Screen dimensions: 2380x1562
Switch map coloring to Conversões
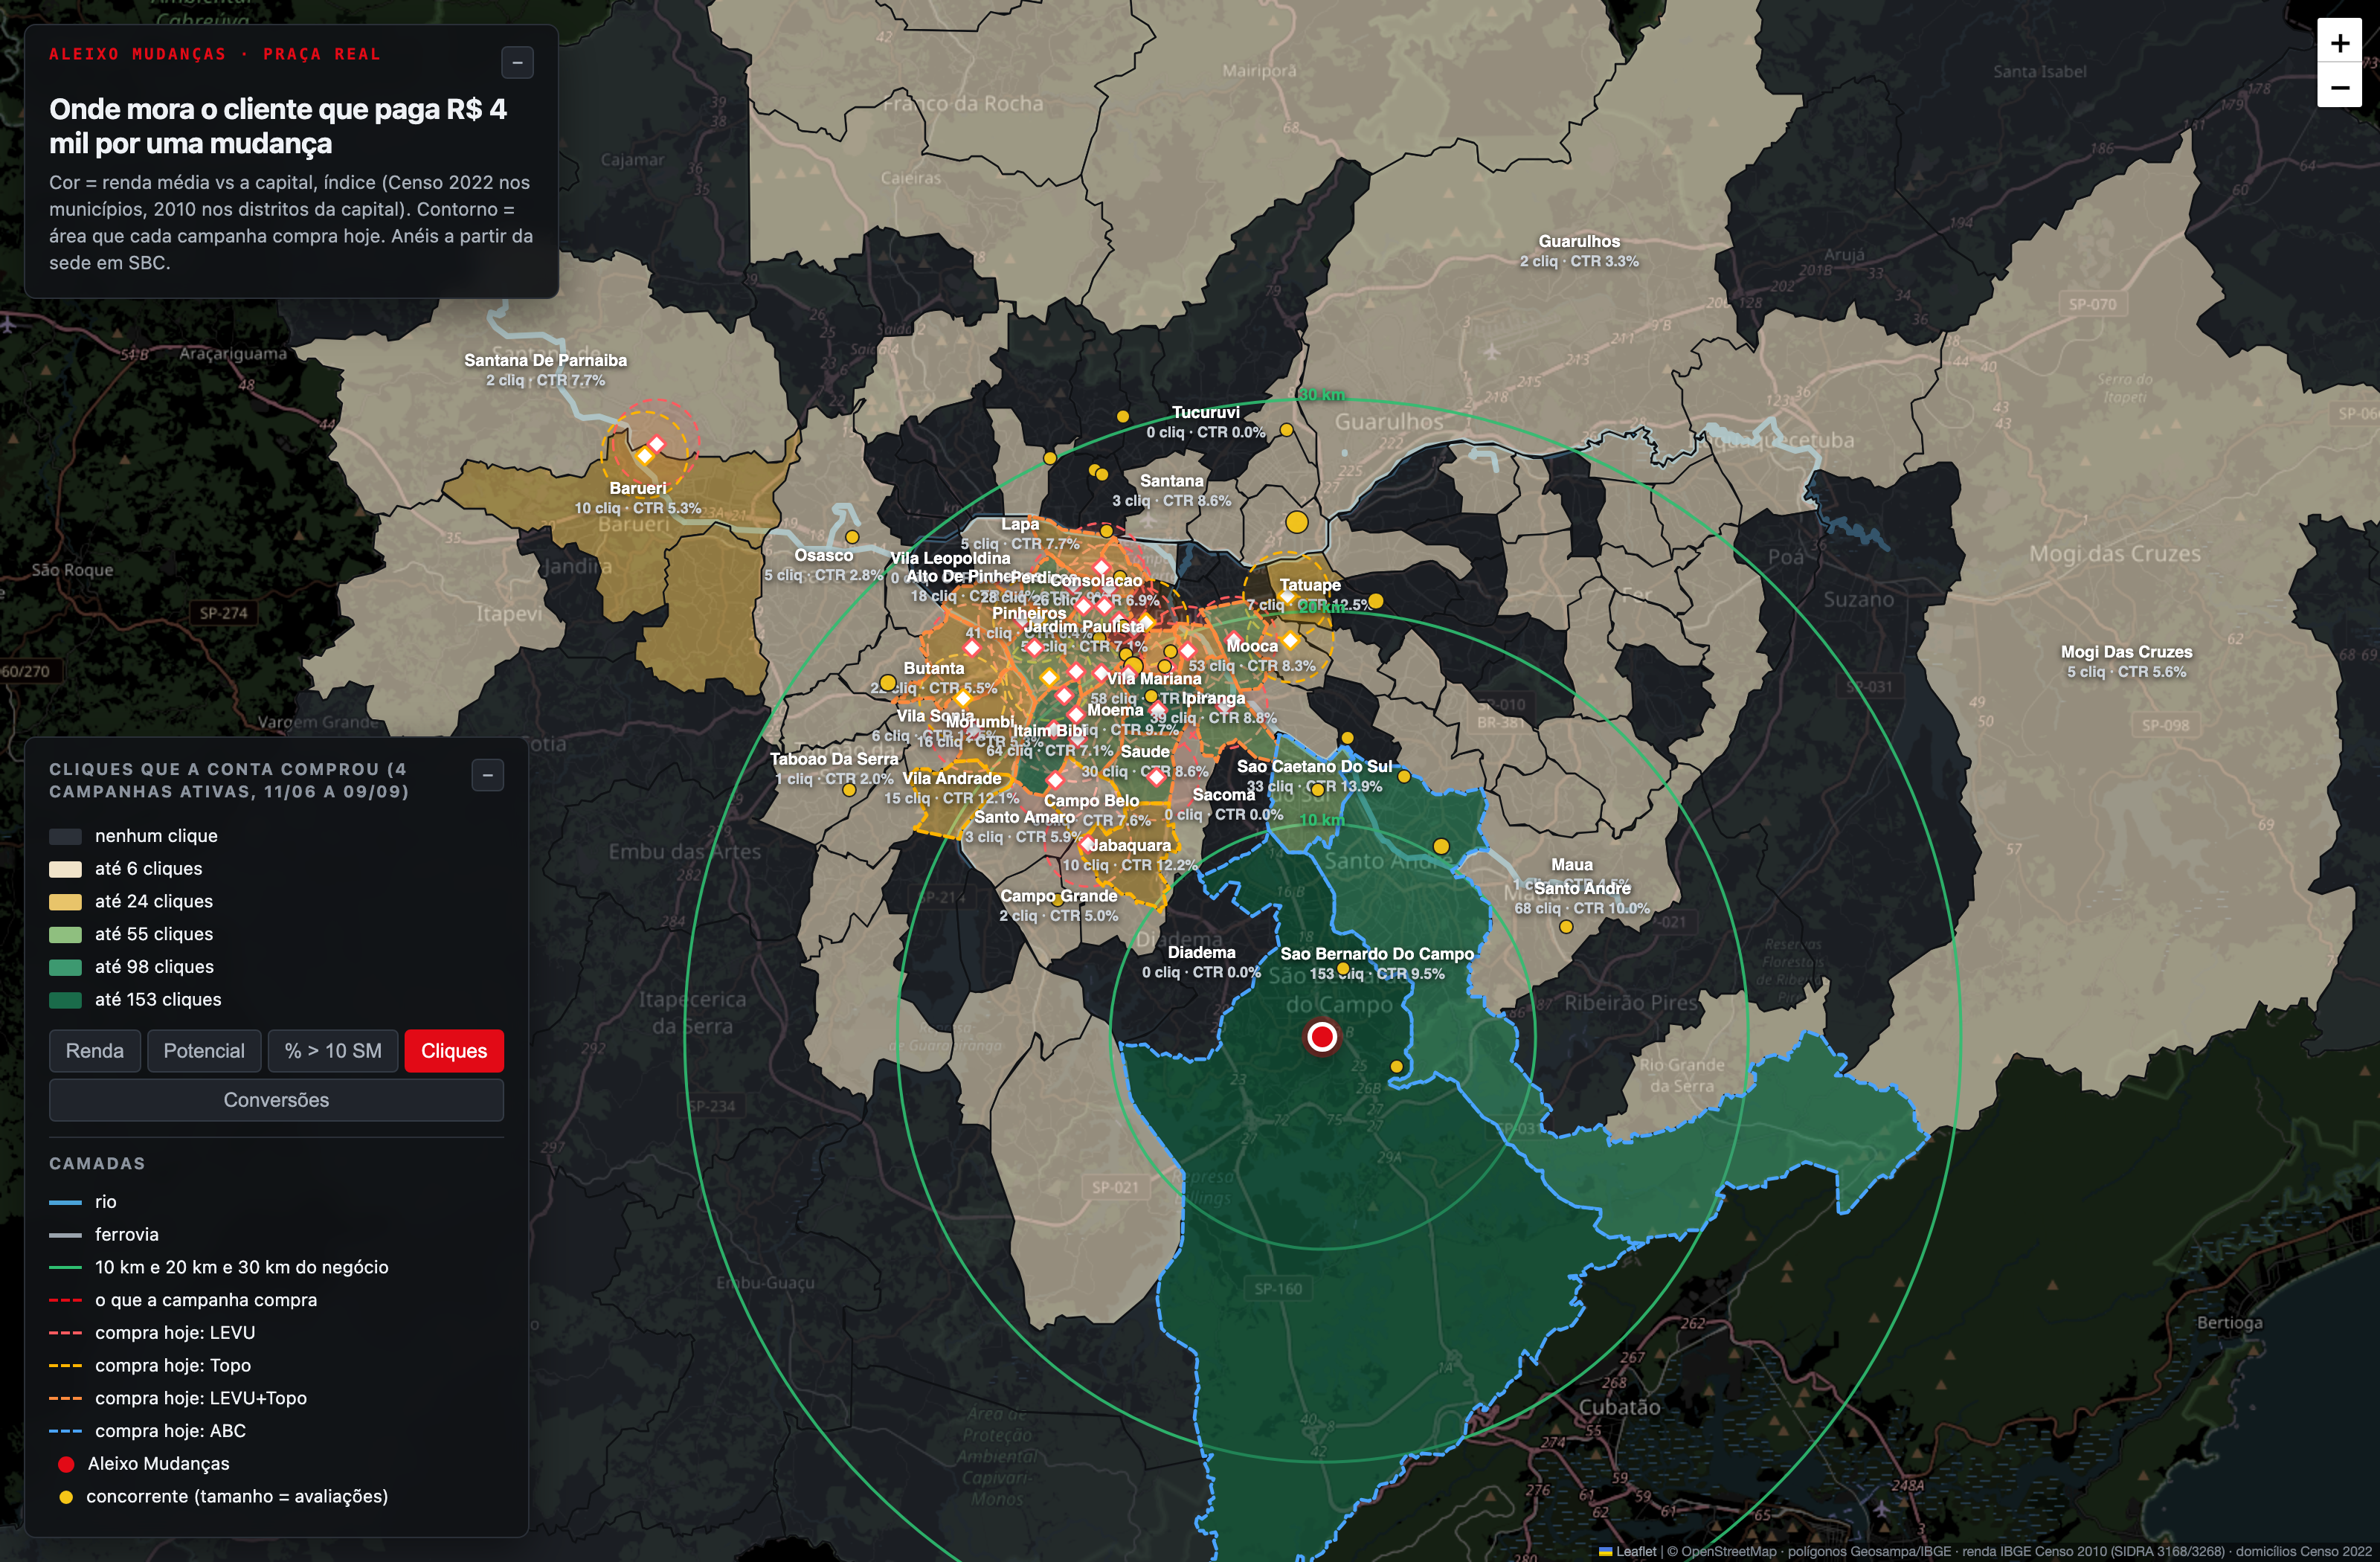click(x=276, y=1100)
